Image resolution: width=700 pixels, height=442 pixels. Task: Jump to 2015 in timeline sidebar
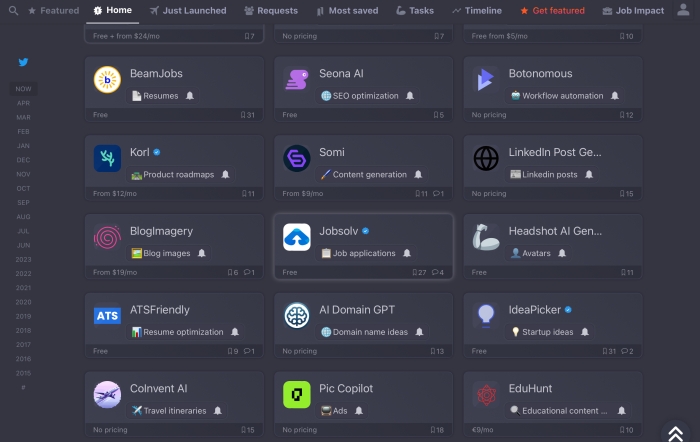click(x=23, y=373)
